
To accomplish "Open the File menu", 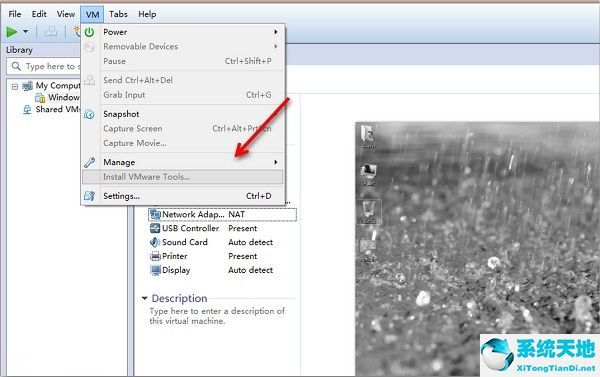I will [x=15, y=14].
